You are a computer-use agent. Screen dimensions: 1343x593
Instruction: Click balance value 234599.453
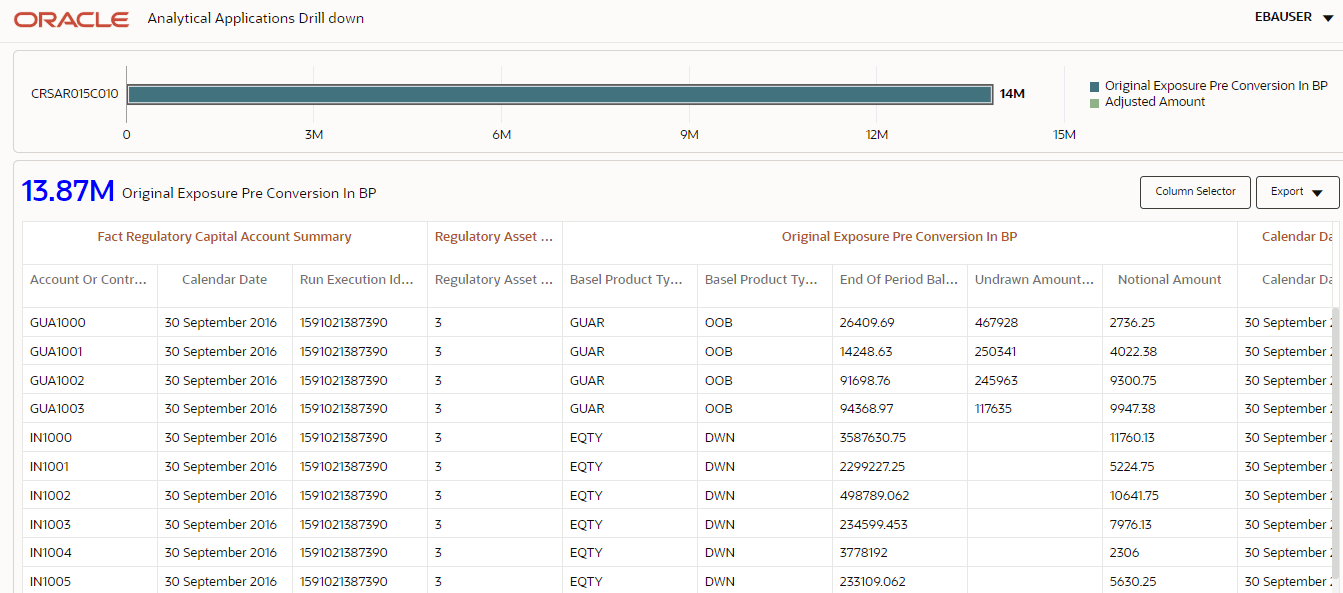(x=874, y=525)
